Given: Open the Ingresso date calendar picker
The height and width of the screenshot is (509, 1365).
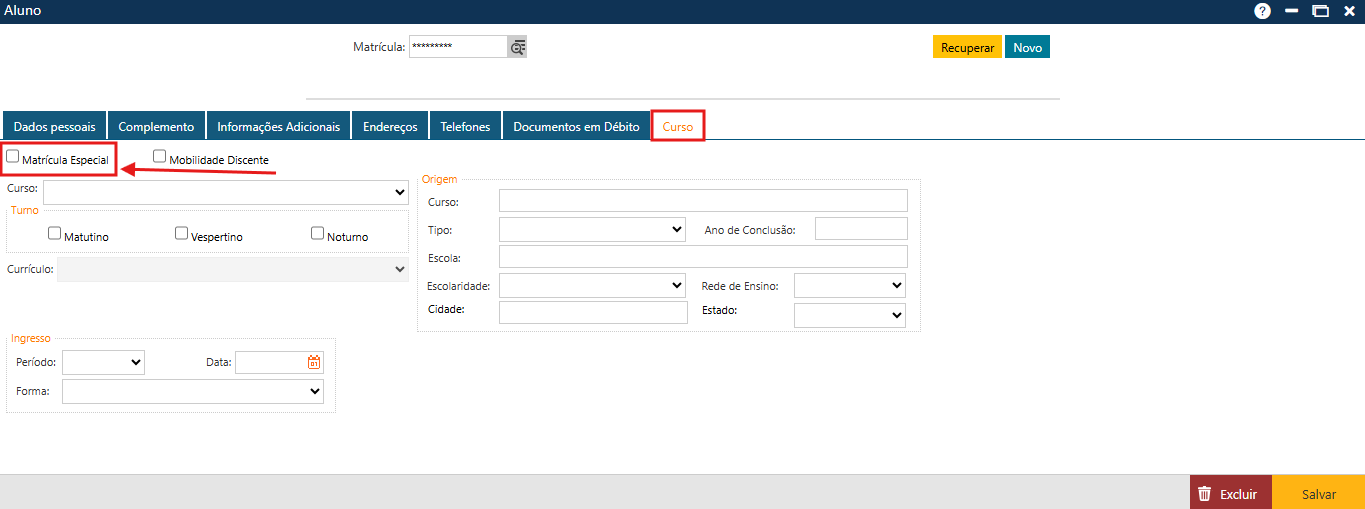Looking at the screenshot, I should pyautogui.click(x=314, y=362).
